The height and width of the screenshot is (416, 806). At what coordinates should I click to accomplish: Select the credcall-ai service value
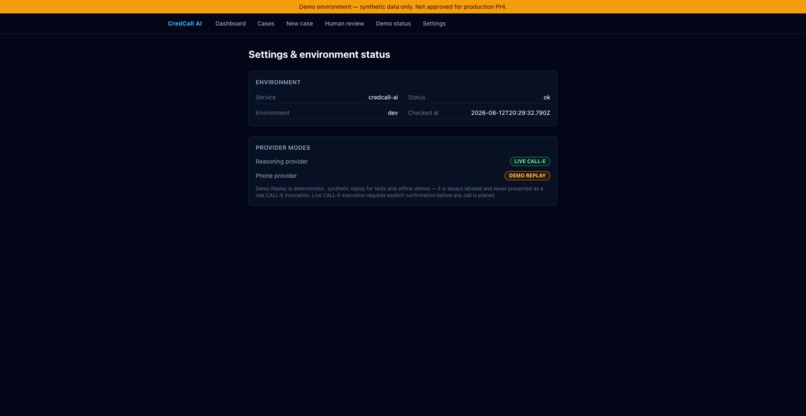(x=383, y=97)
